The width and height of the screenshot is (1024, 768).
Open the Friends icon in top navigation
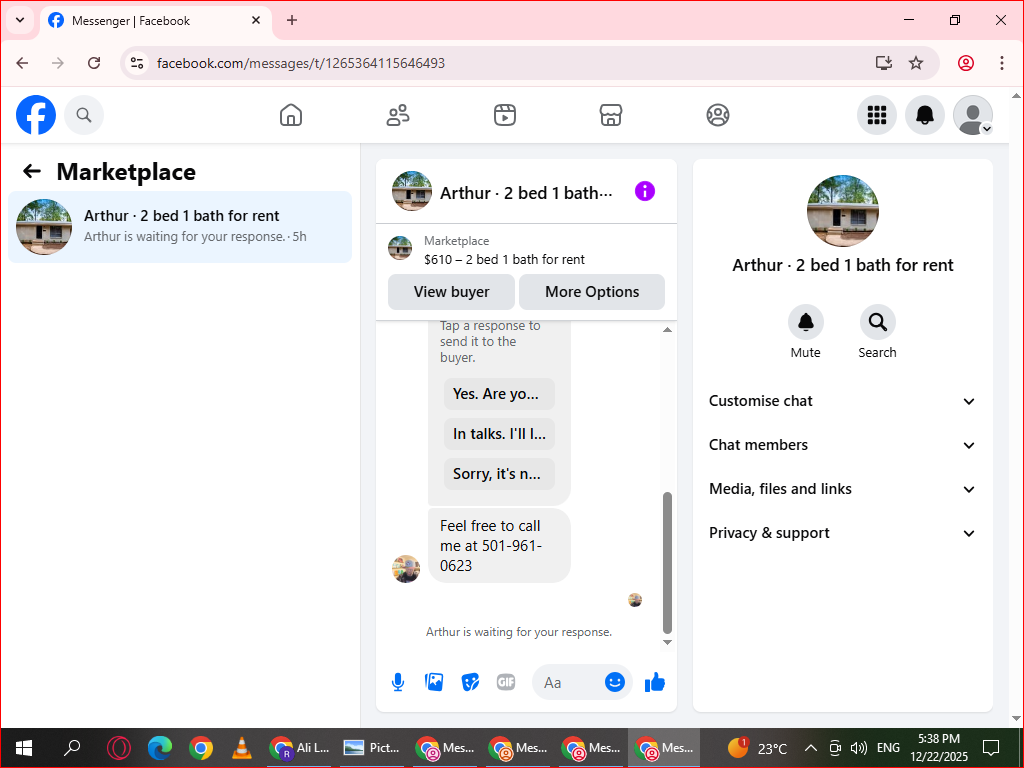pyautogui.click(x=398, y=115)
